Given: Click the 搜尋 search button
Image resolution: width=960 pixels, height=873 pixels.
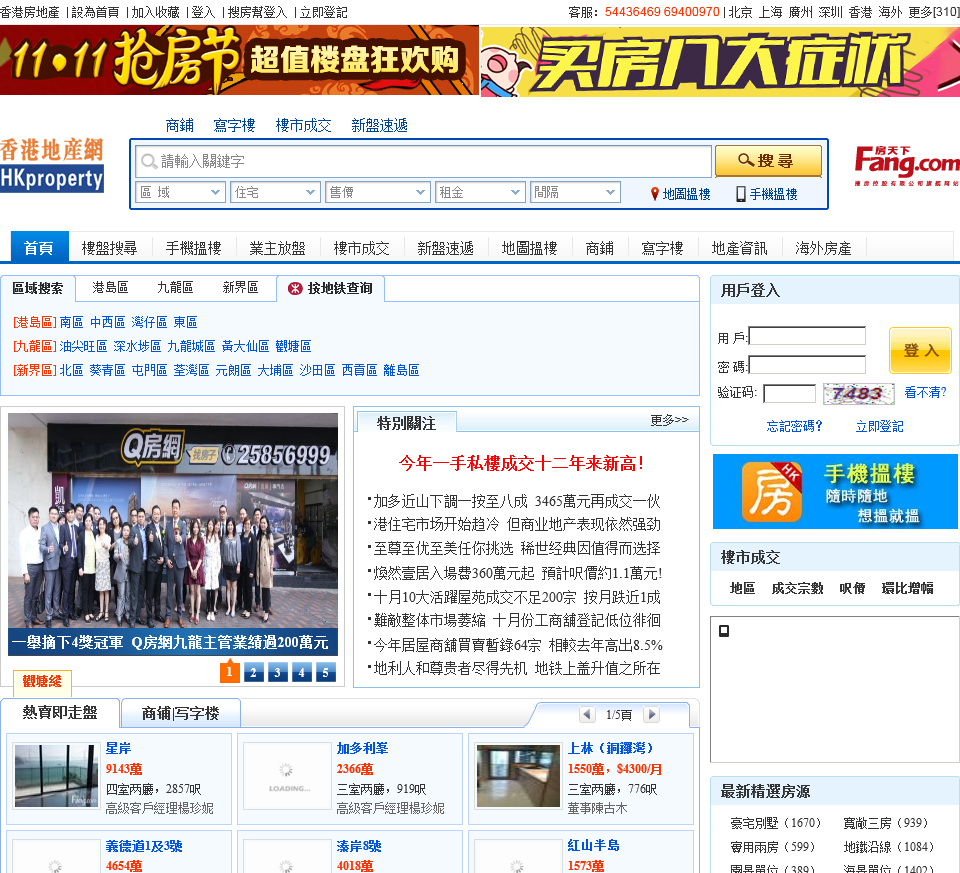Looking at the screenshot, I should tap(768, 161).
